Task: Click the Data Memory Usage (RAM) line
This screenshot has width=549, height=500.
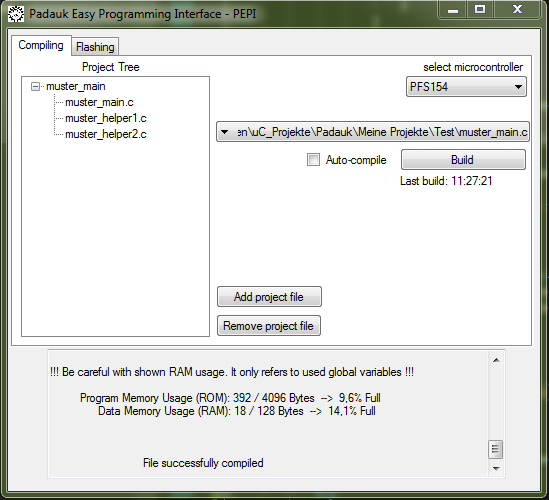Action: tap(237, 411)
